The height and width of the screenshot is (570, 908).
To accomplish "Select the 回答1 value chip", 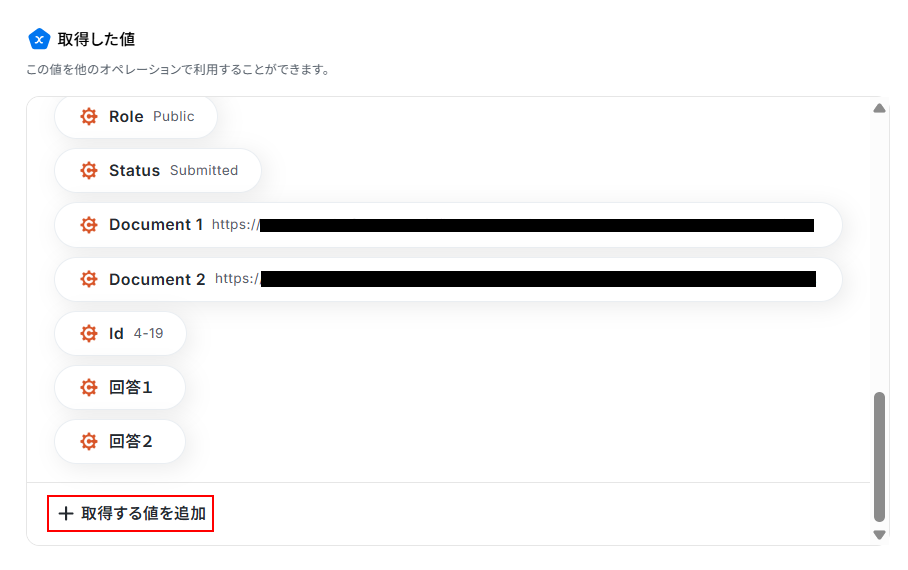I will (x=120, y=387).
